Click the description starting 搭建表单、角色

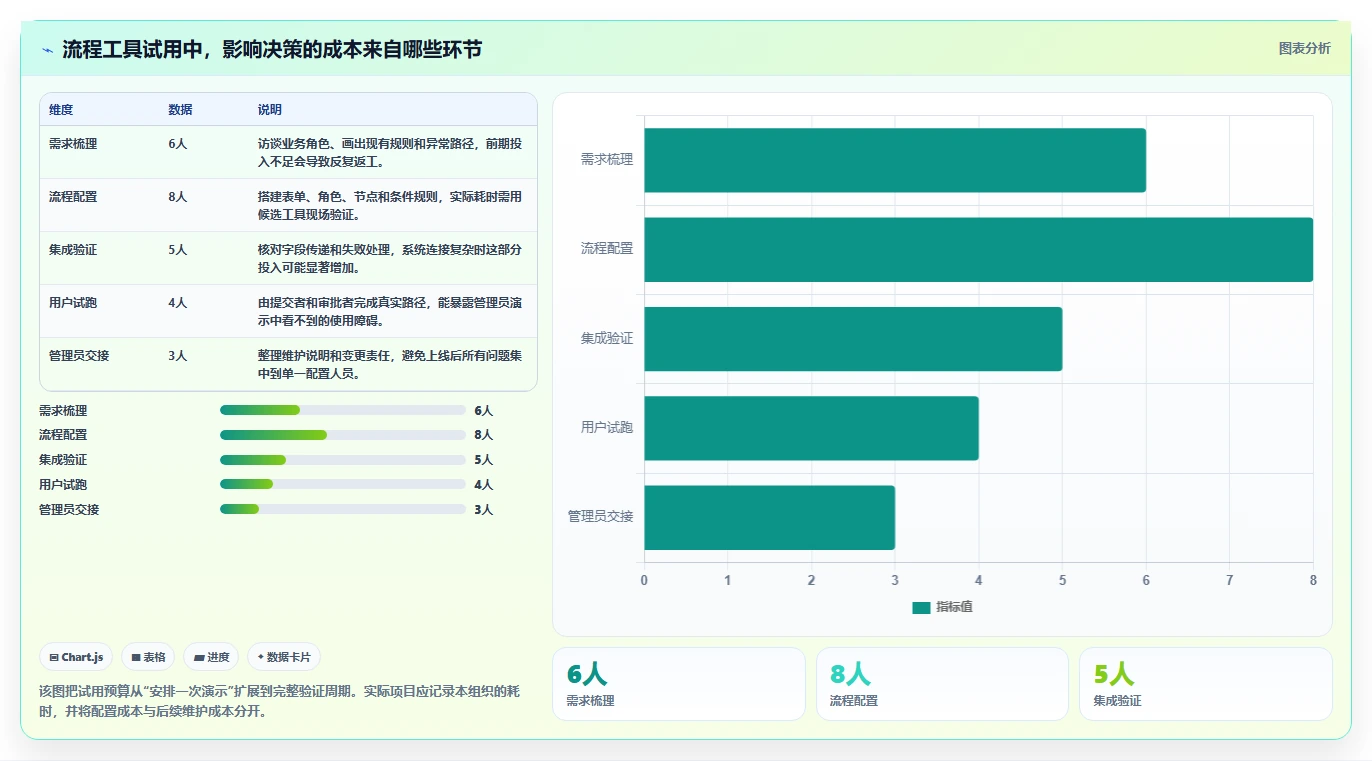coord(390,205)
